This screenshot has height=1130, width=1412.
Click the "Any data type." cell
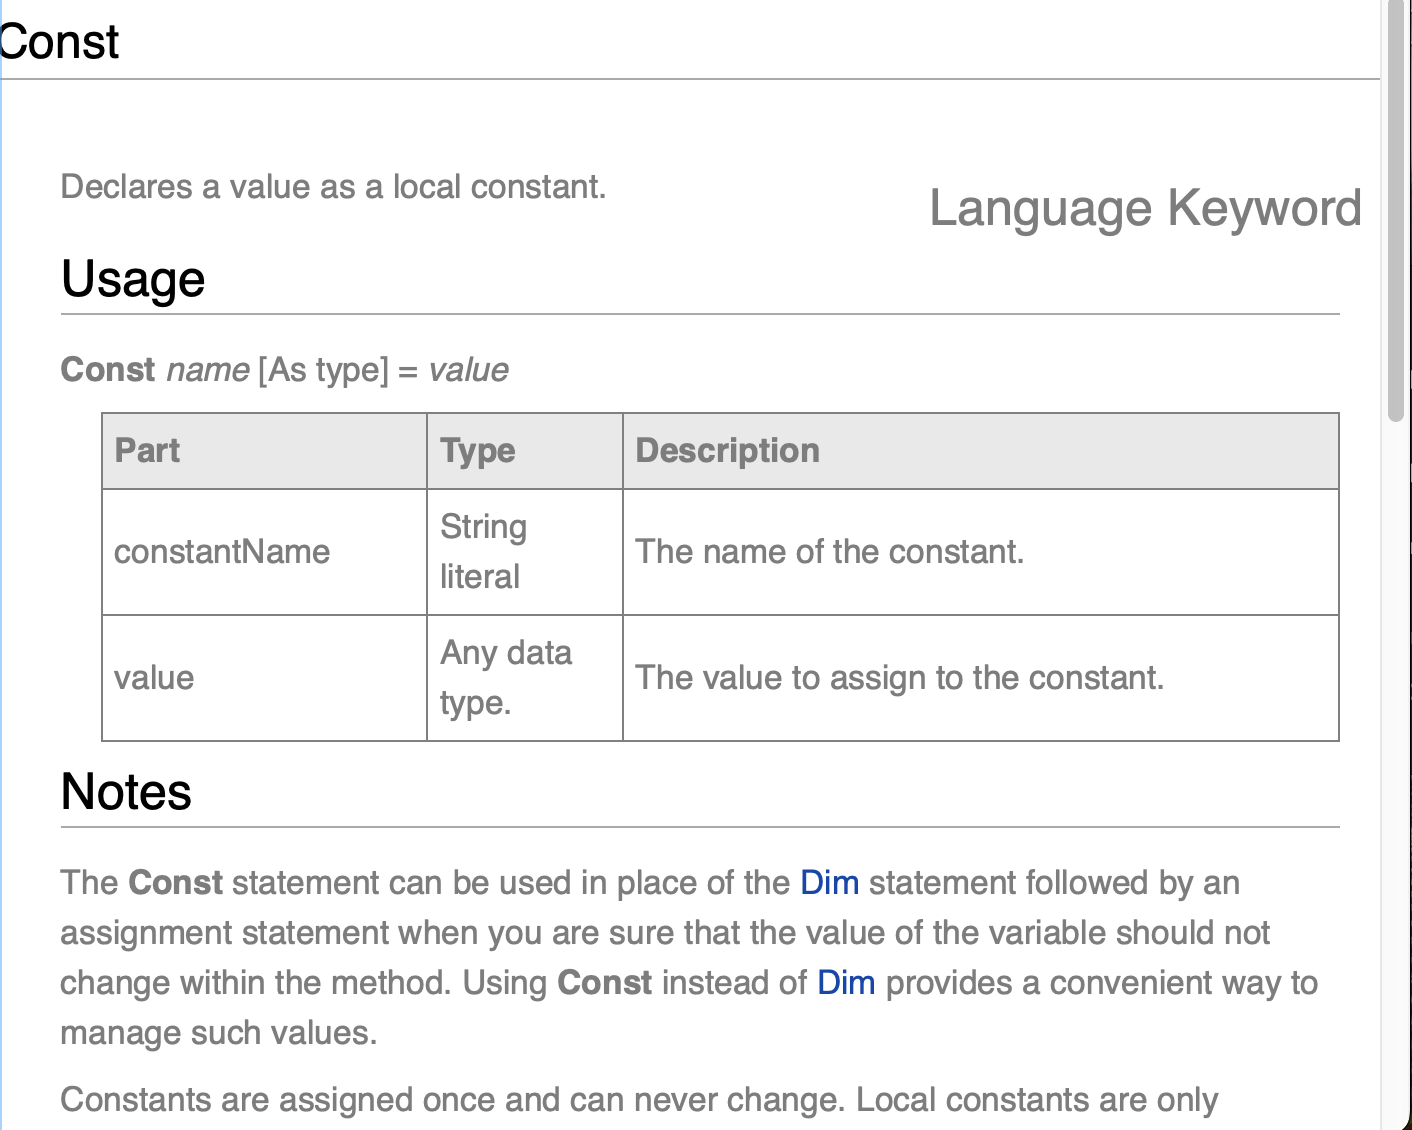525,678
